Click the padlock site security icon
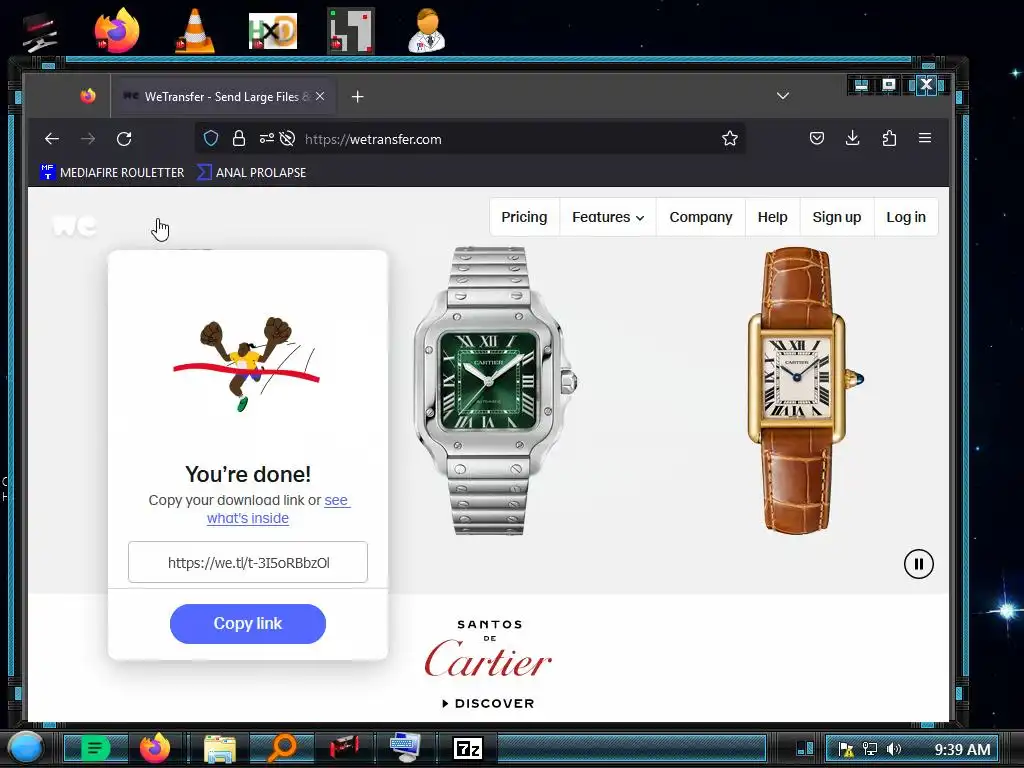The height and width of the screenshot is (768, 1024). pyautogui.click(x=239, y=138)
